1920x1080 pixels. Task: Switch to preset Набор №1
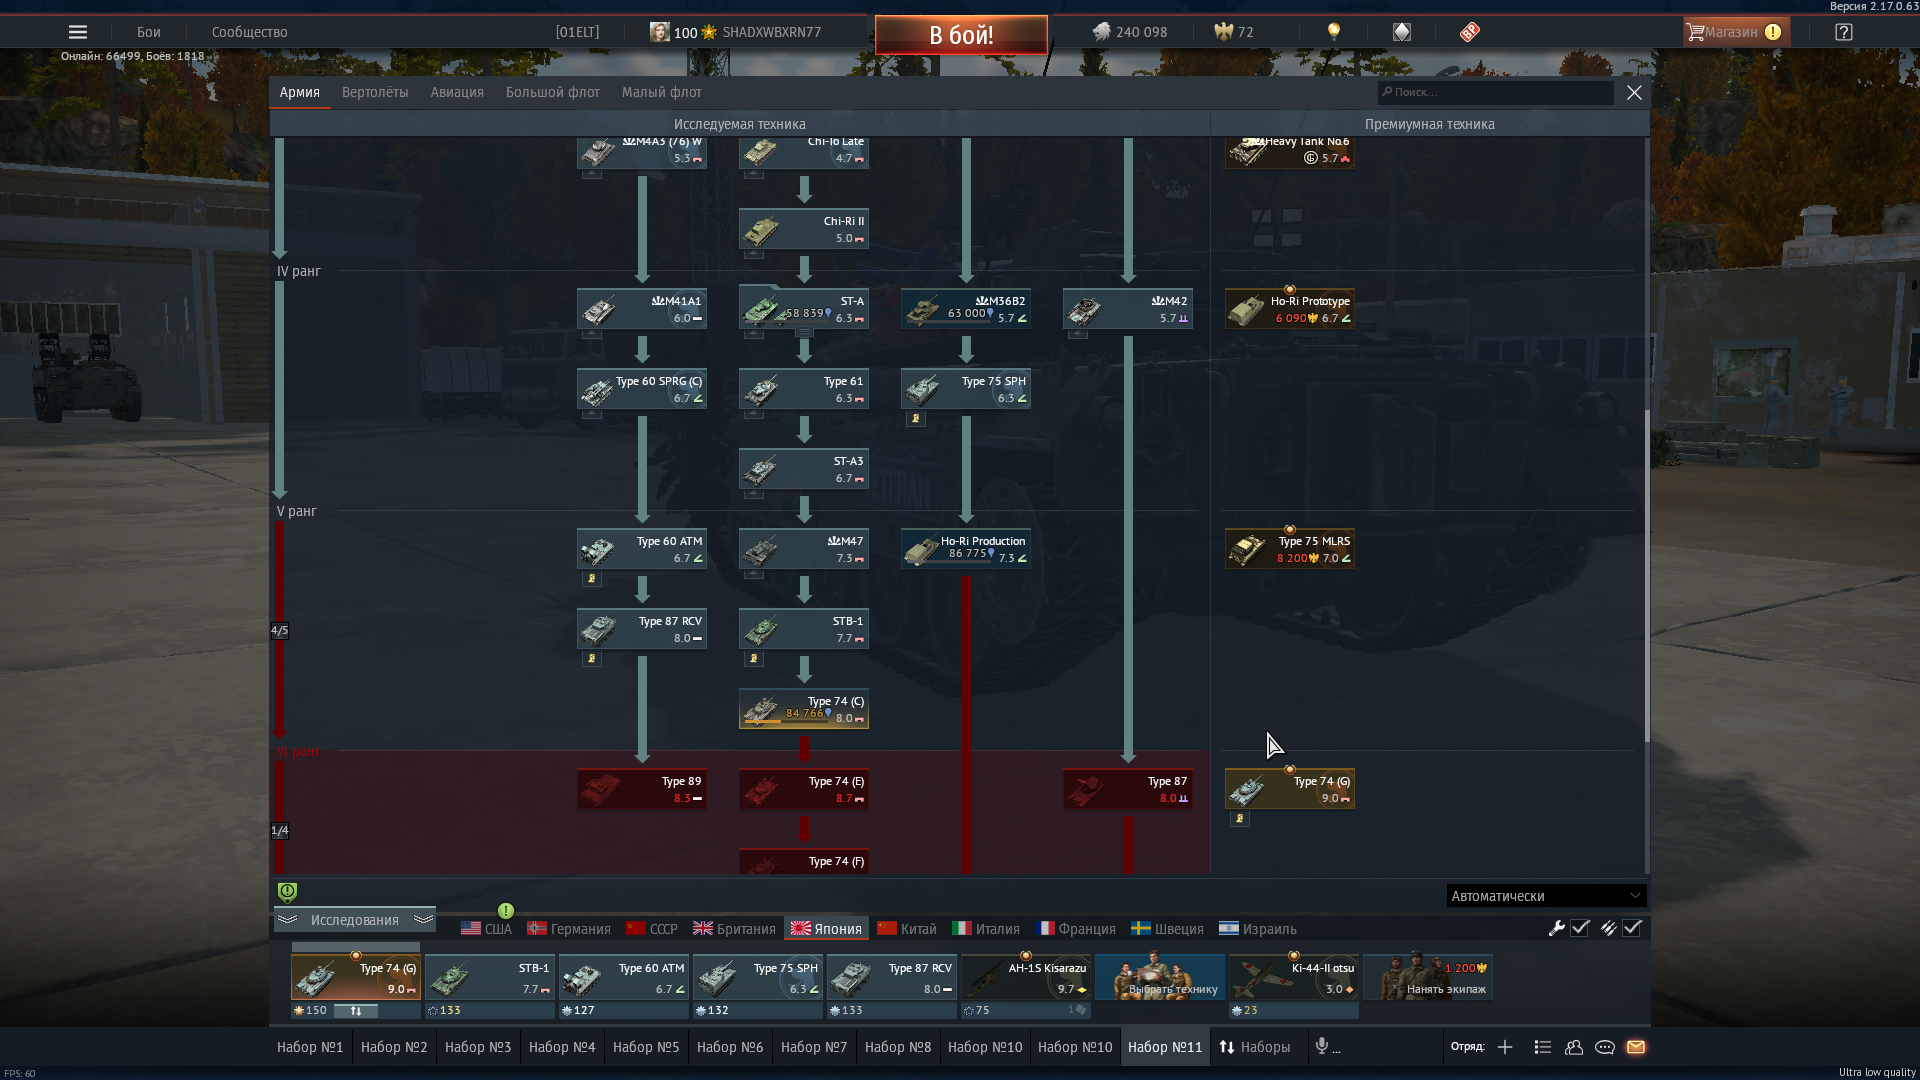pos(310,1047)
